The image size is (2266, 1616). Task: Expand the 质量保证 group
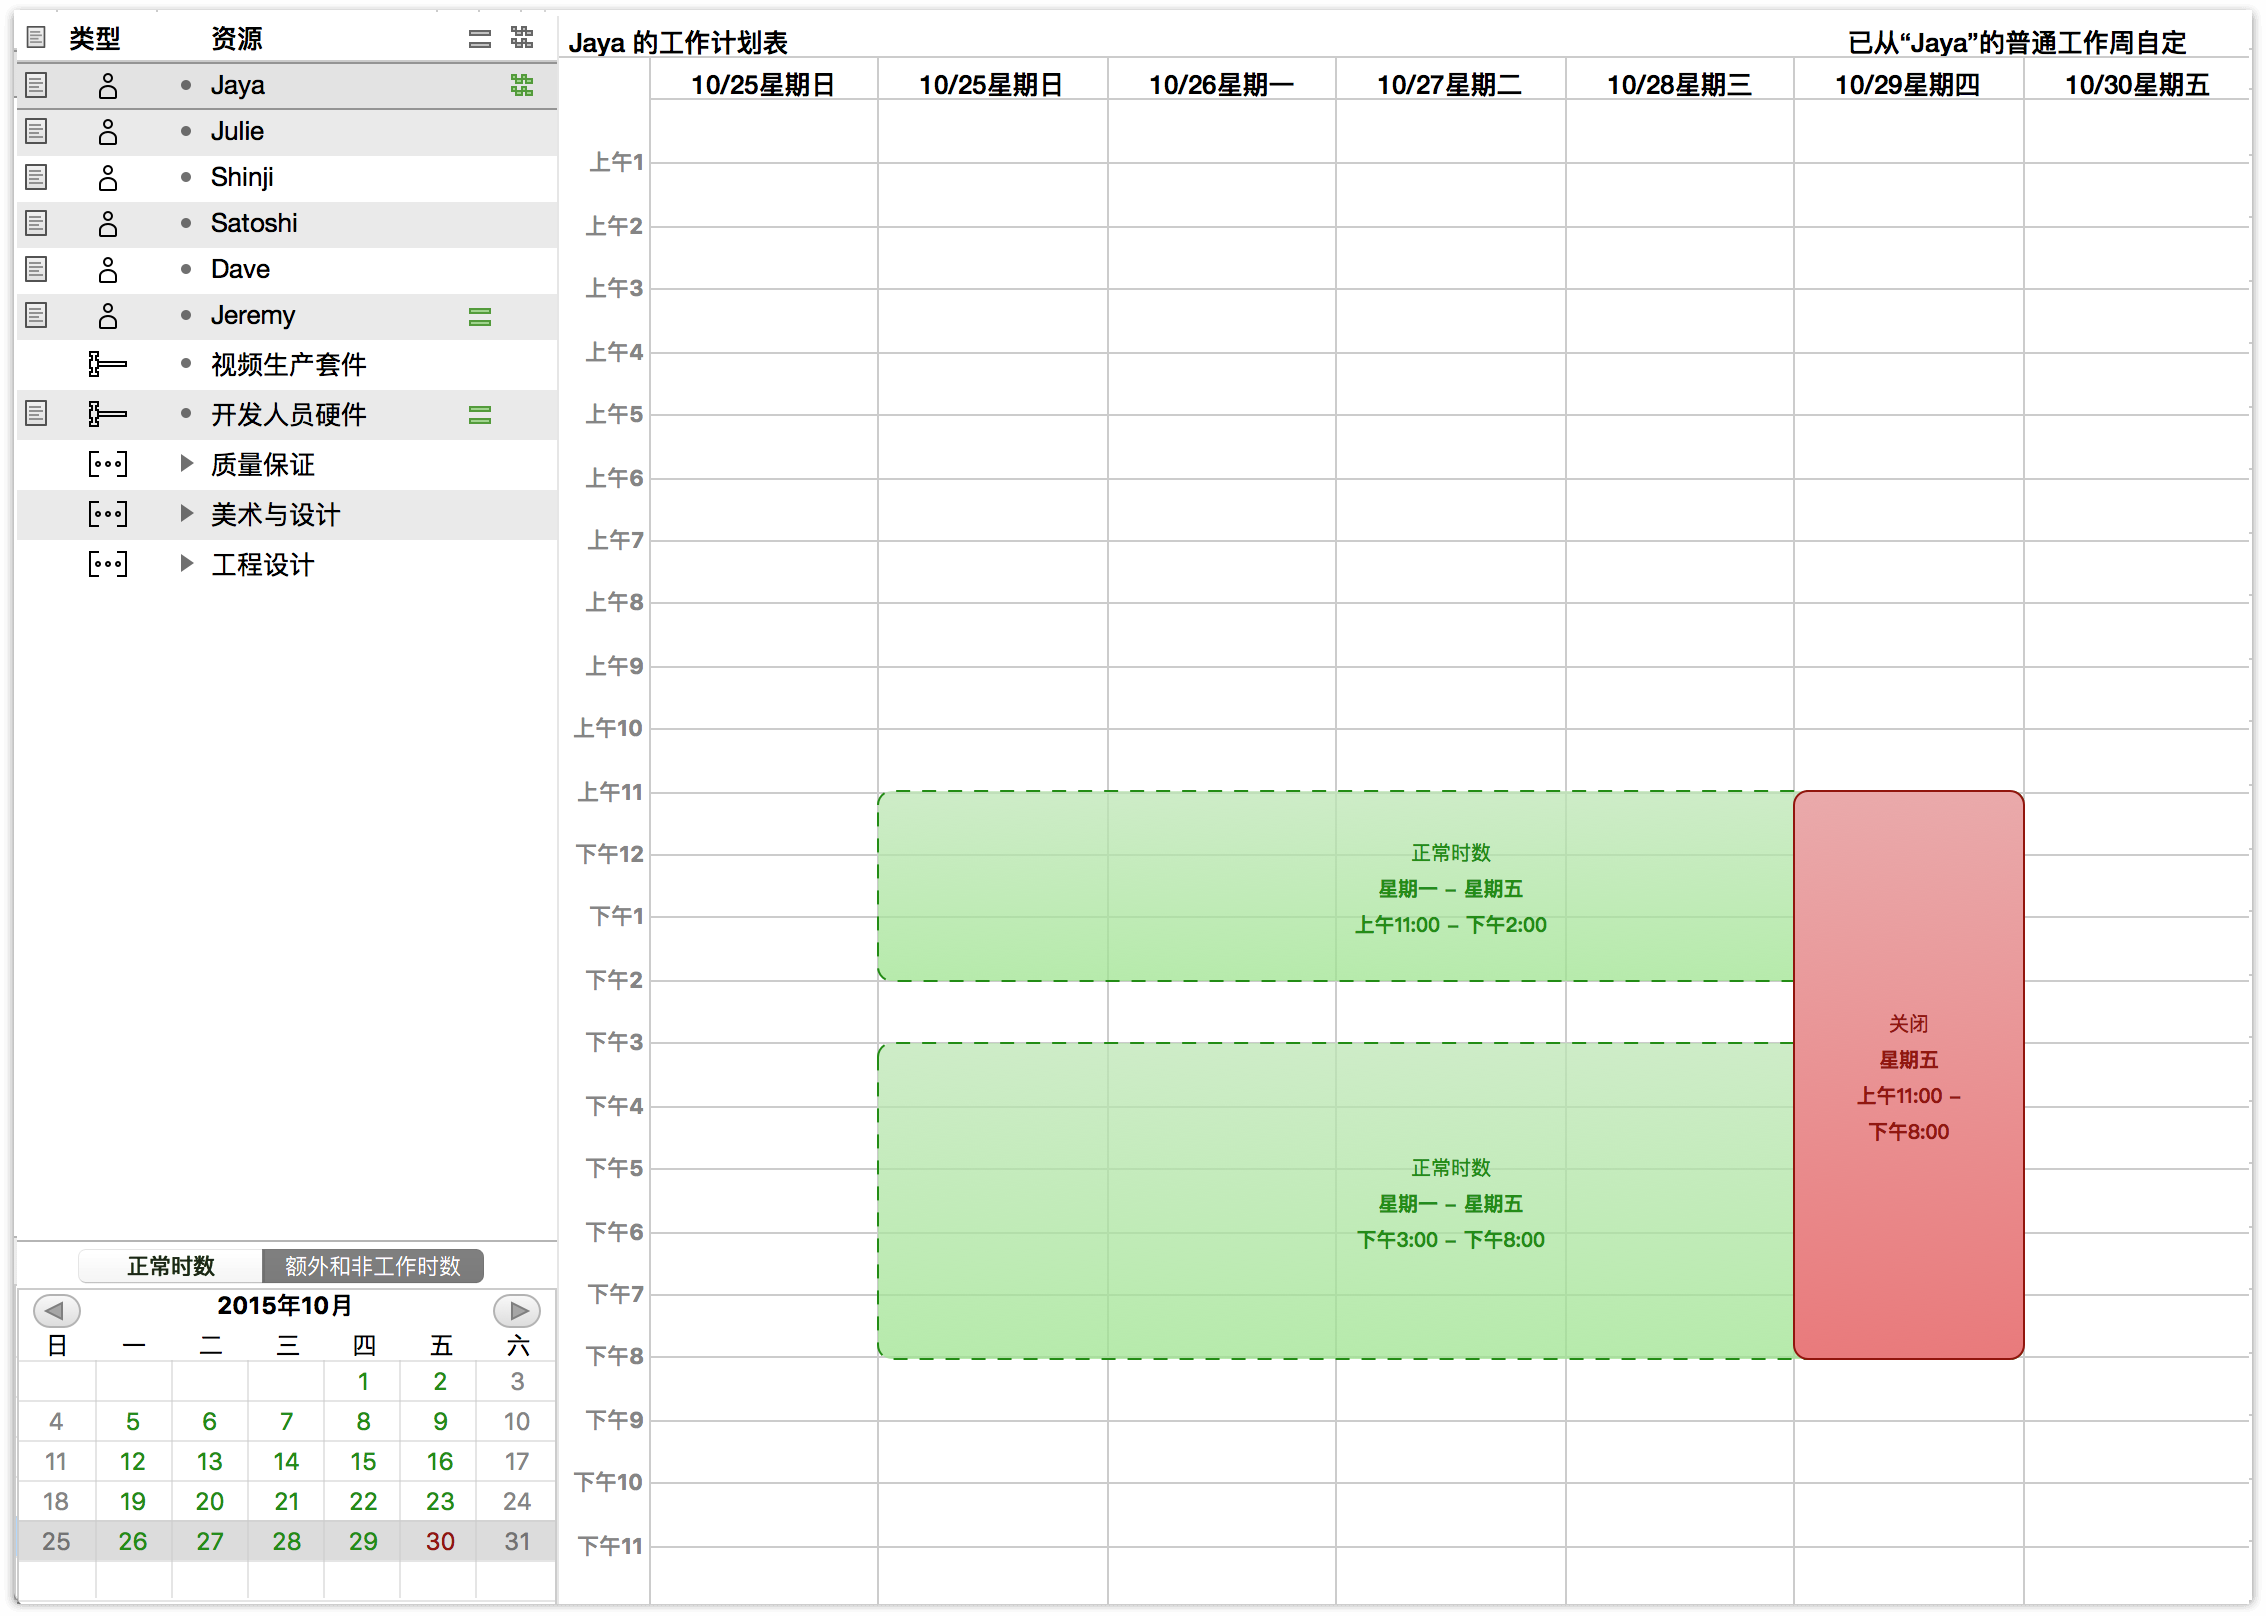(x=186, y=463)
